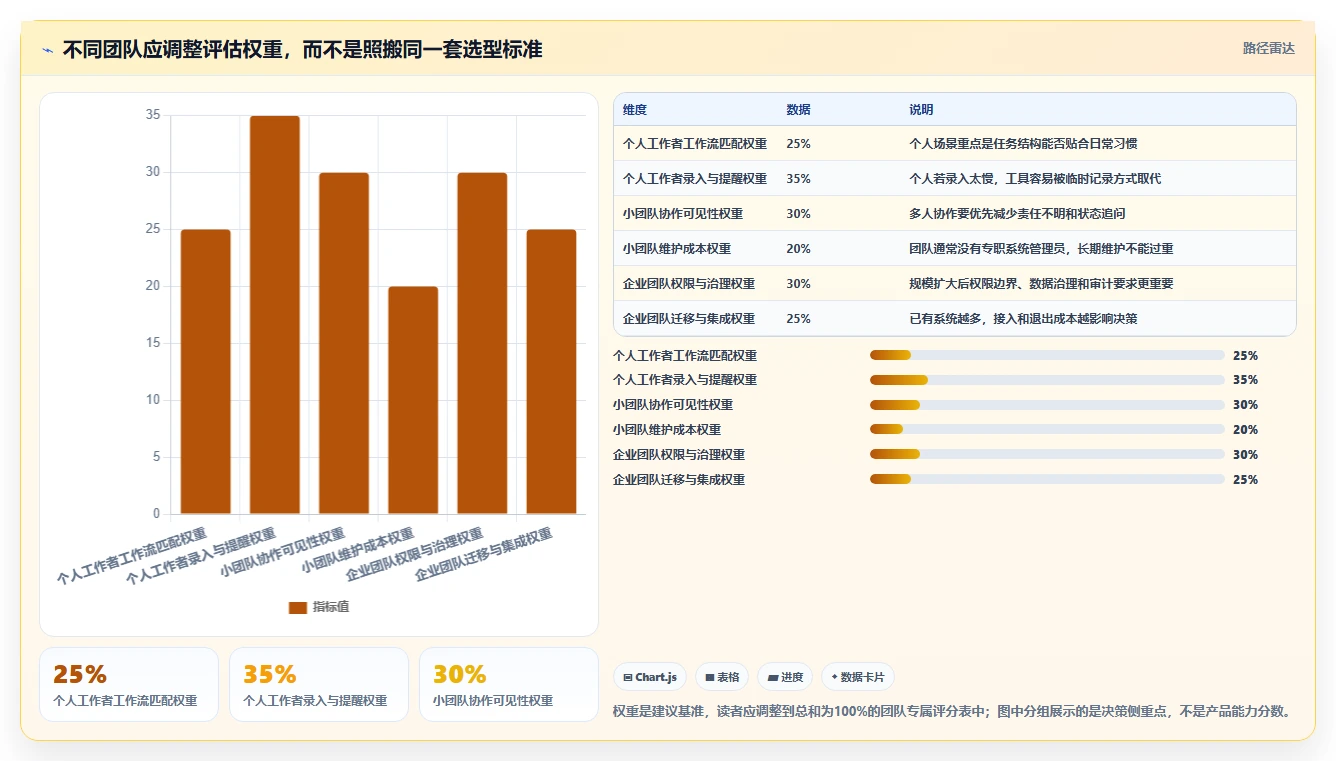
Task: Click progress list label 小团队维护成本权重
Action: click(x=667, y=430)
